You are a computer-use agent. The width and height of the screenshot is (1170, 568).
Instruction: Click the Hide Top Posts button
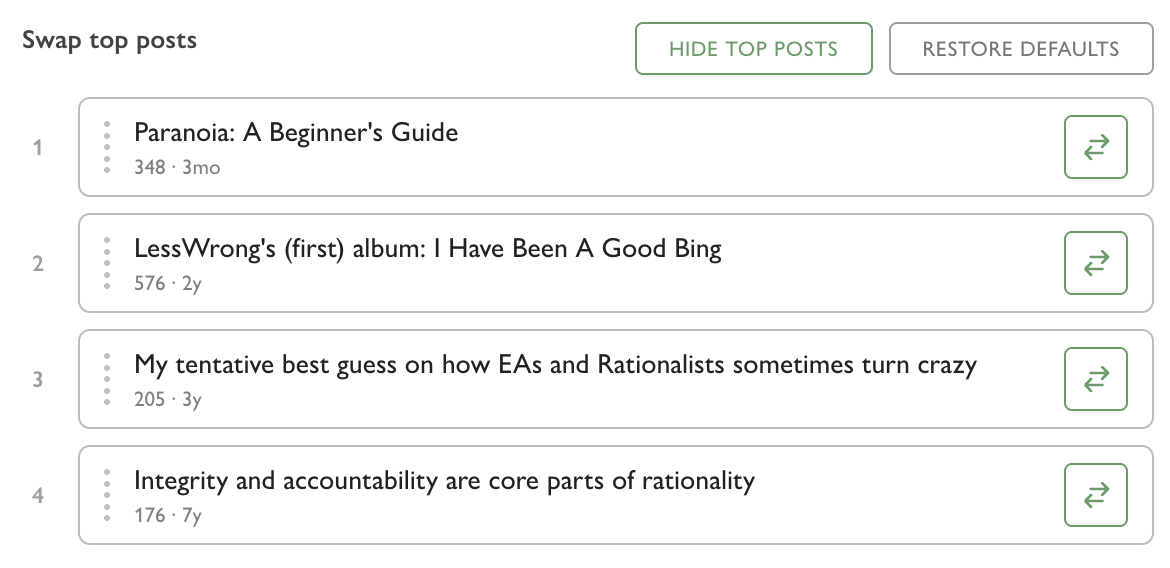[x=753, y=49]
